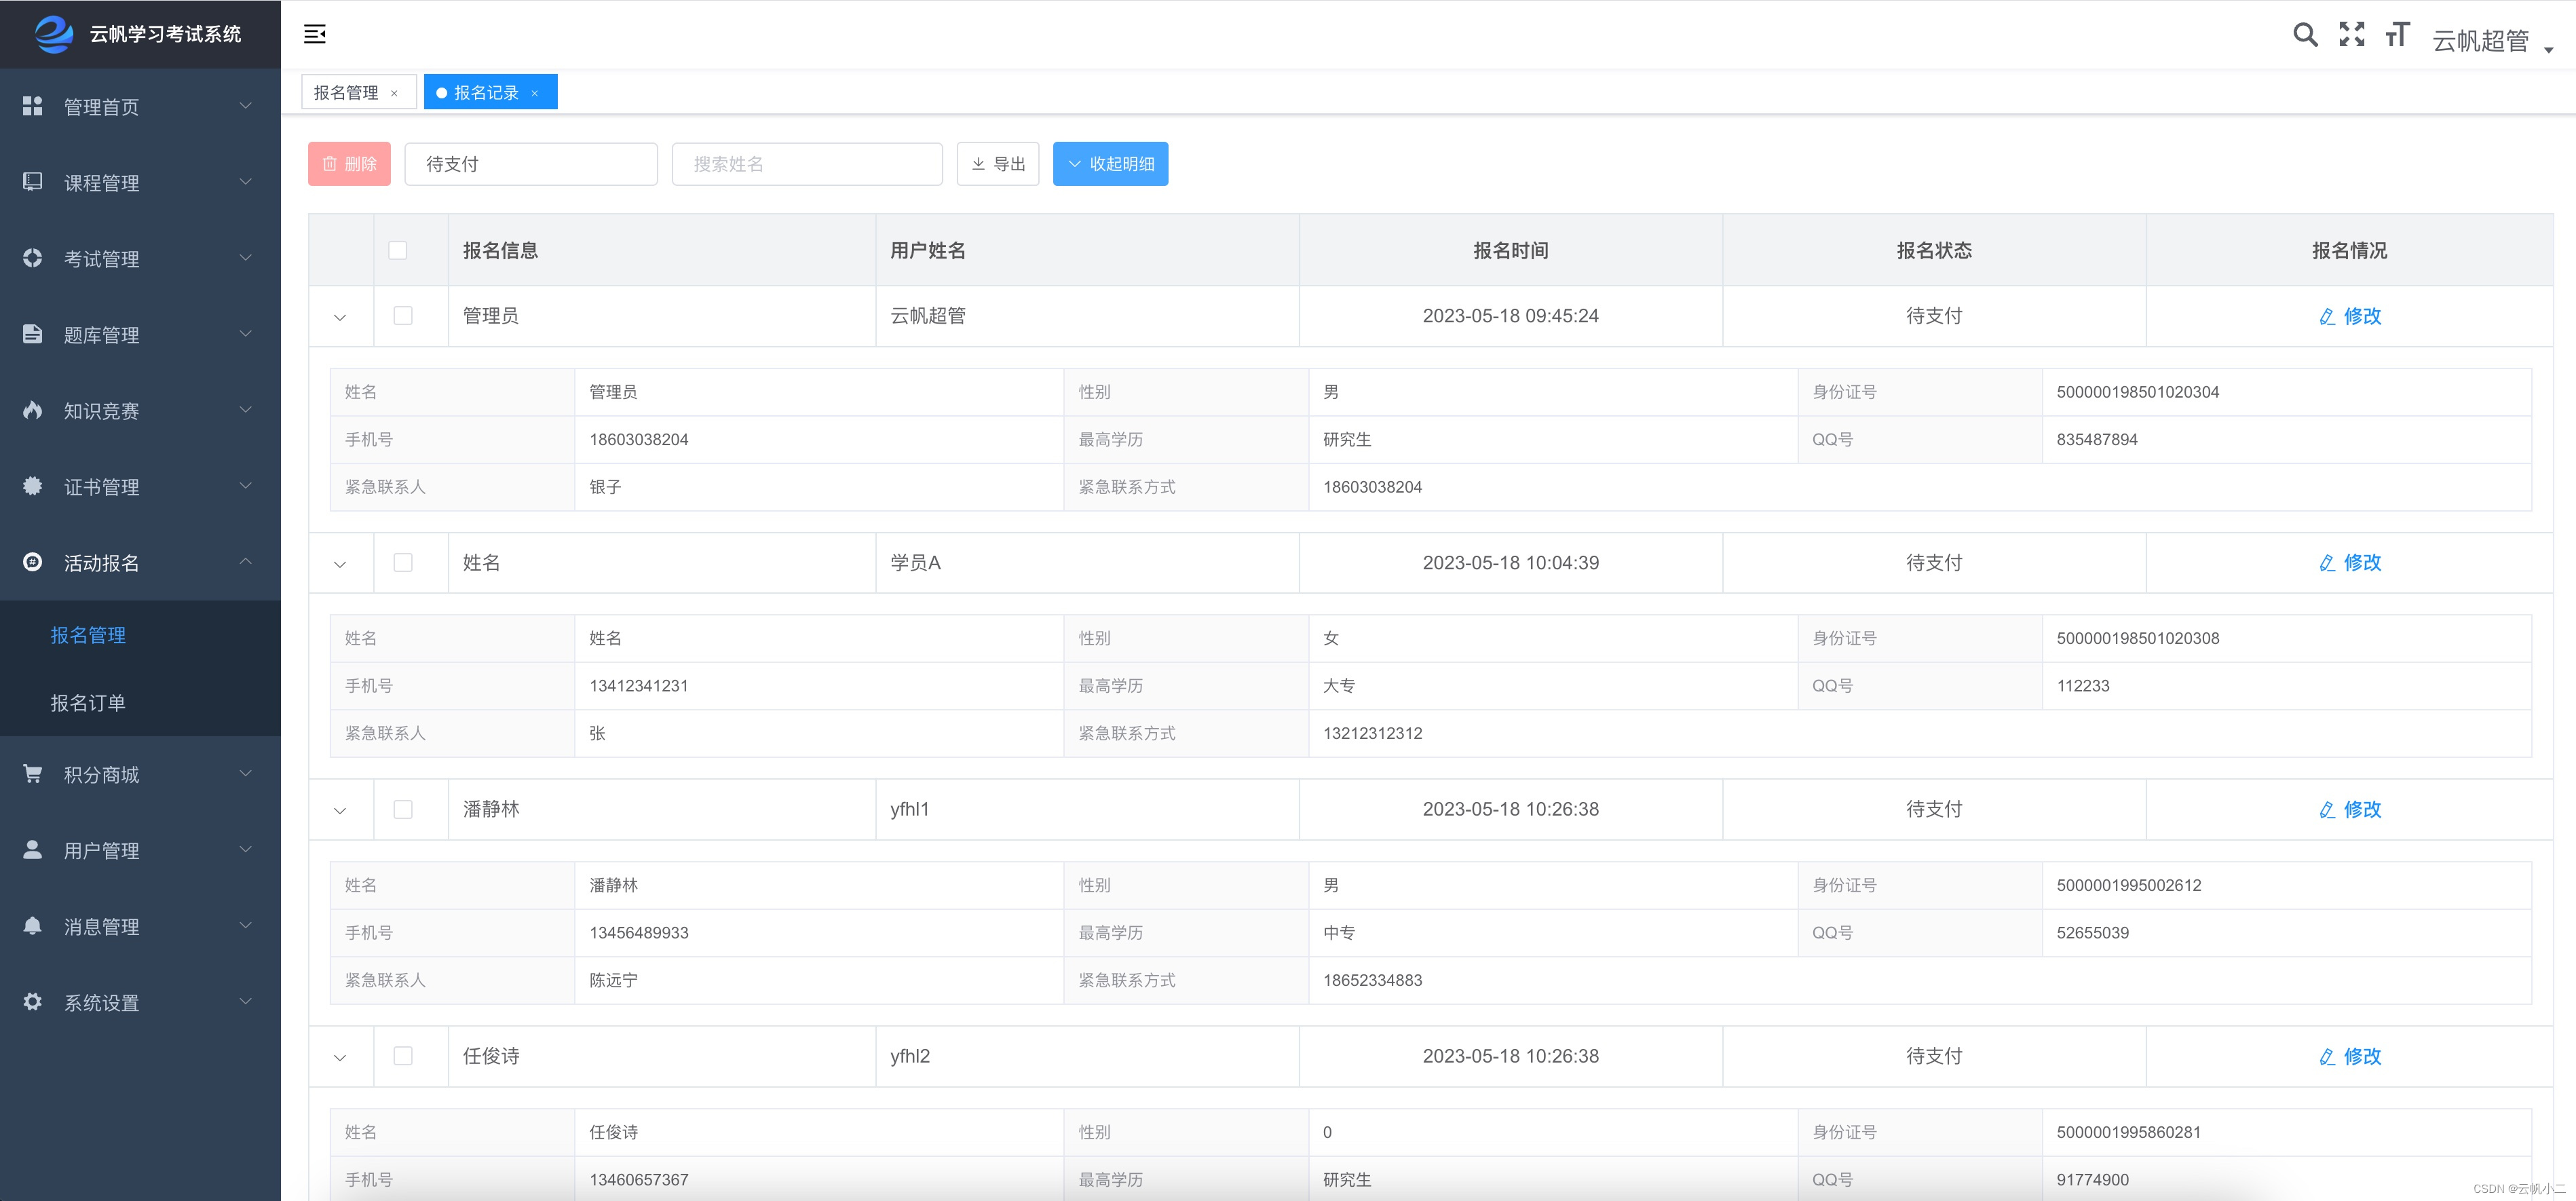Click emergency contact 陈远宁

[613, 981]
